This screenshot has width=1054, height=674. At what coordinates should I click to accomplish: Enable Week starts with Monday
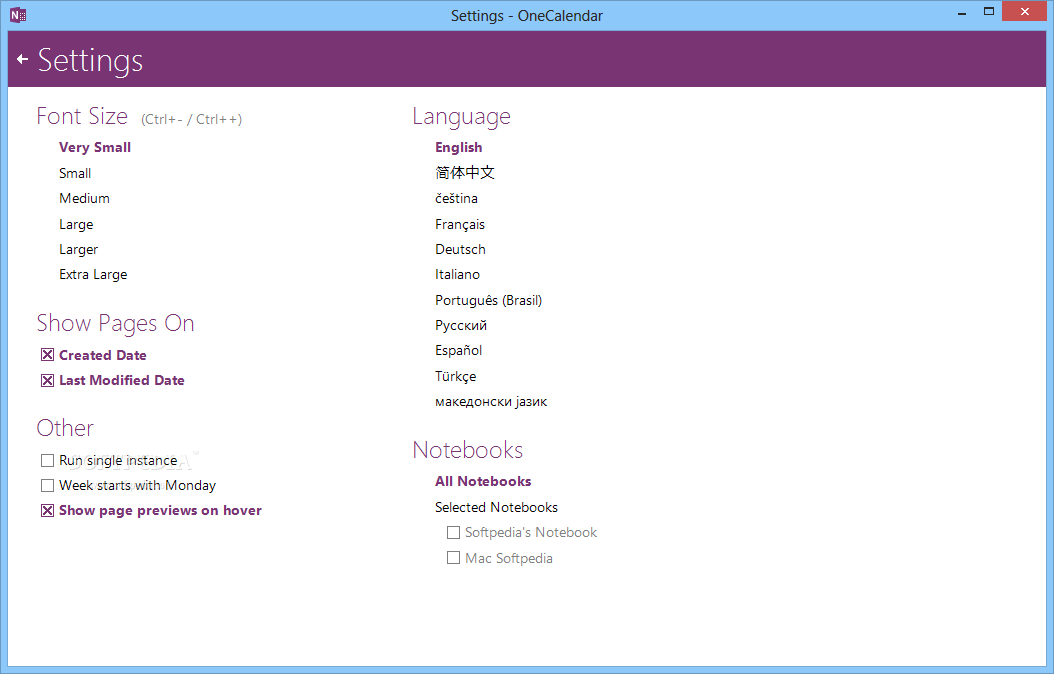[47, 485]
